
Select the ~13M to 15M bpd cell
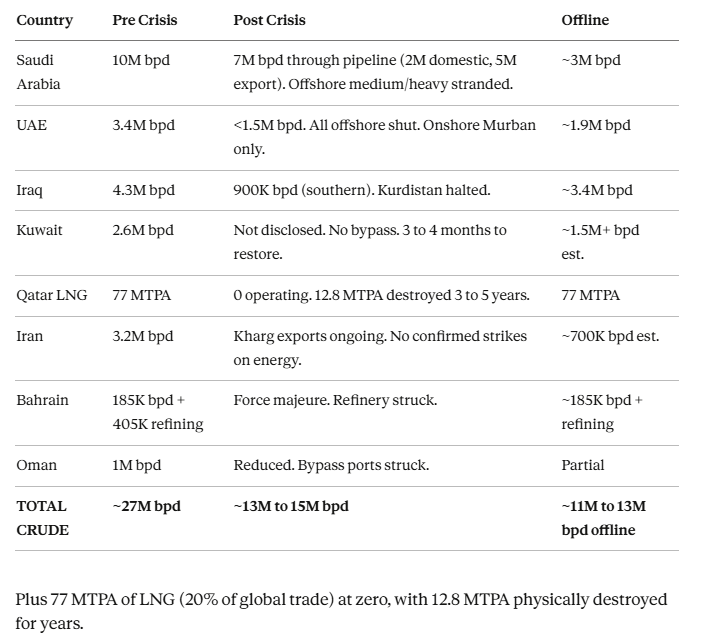pos(291,506)
